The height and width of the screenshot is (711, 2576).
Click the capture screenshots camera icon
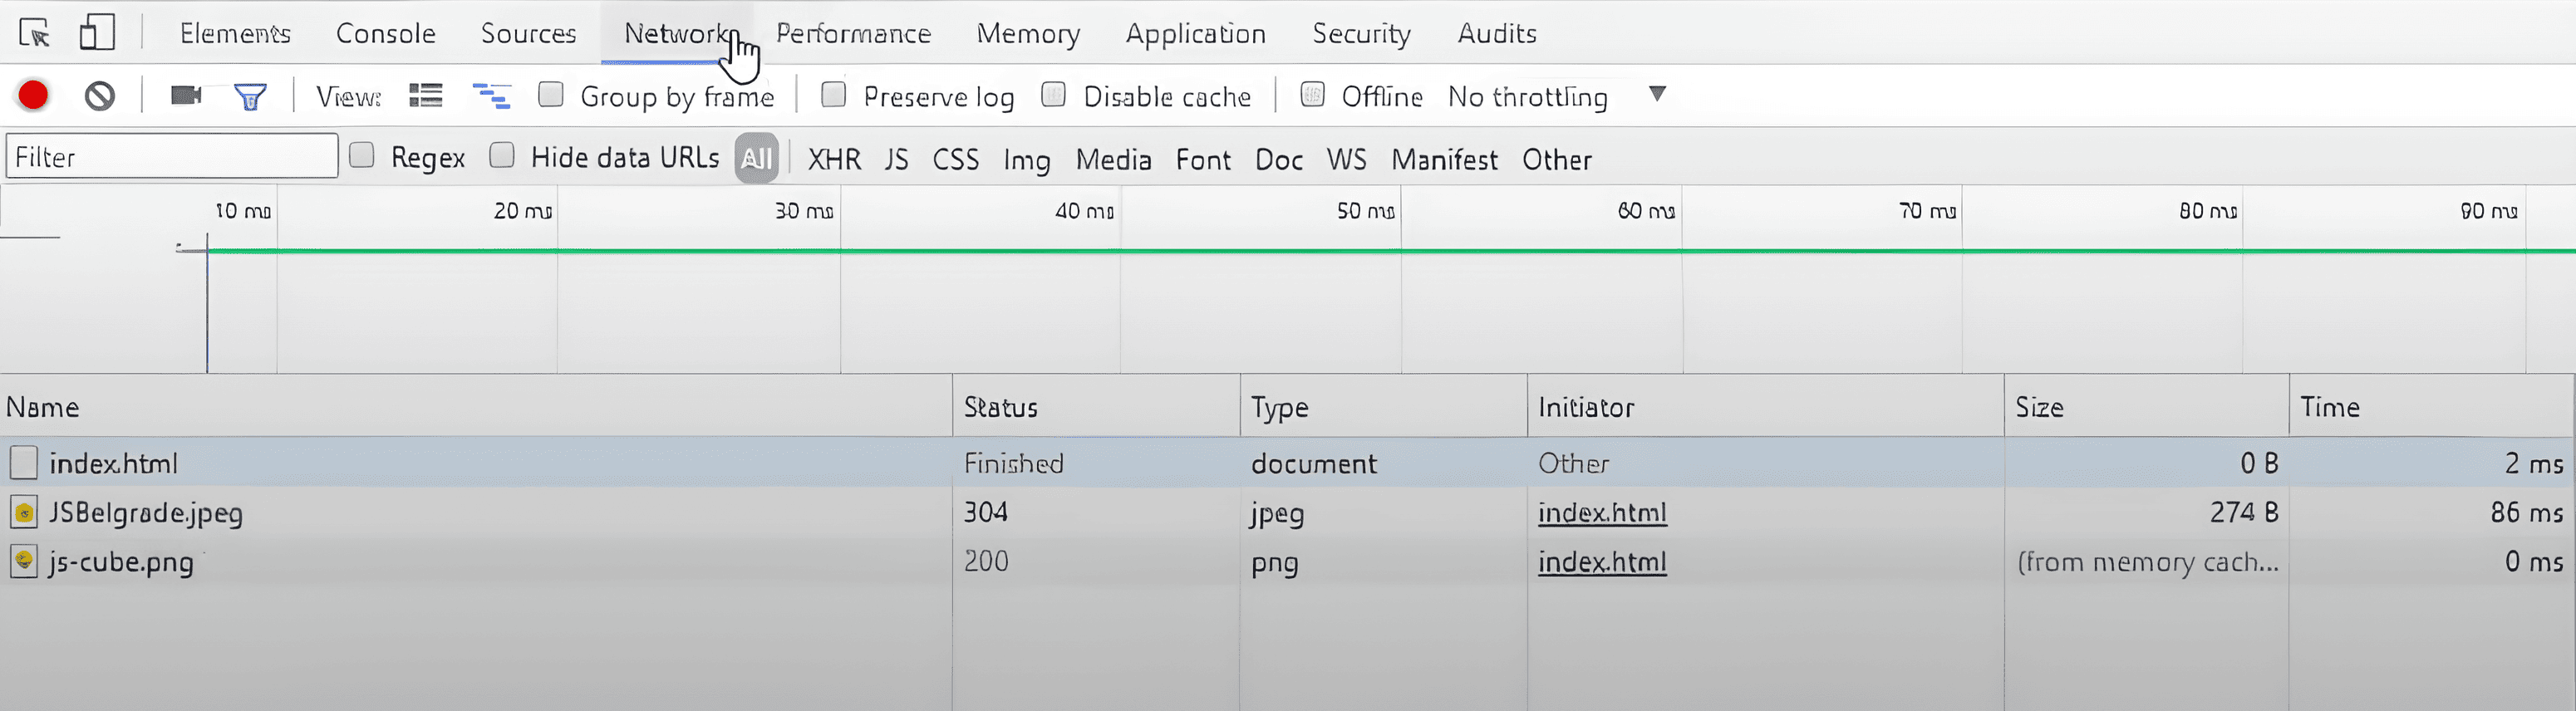point(186,96)
